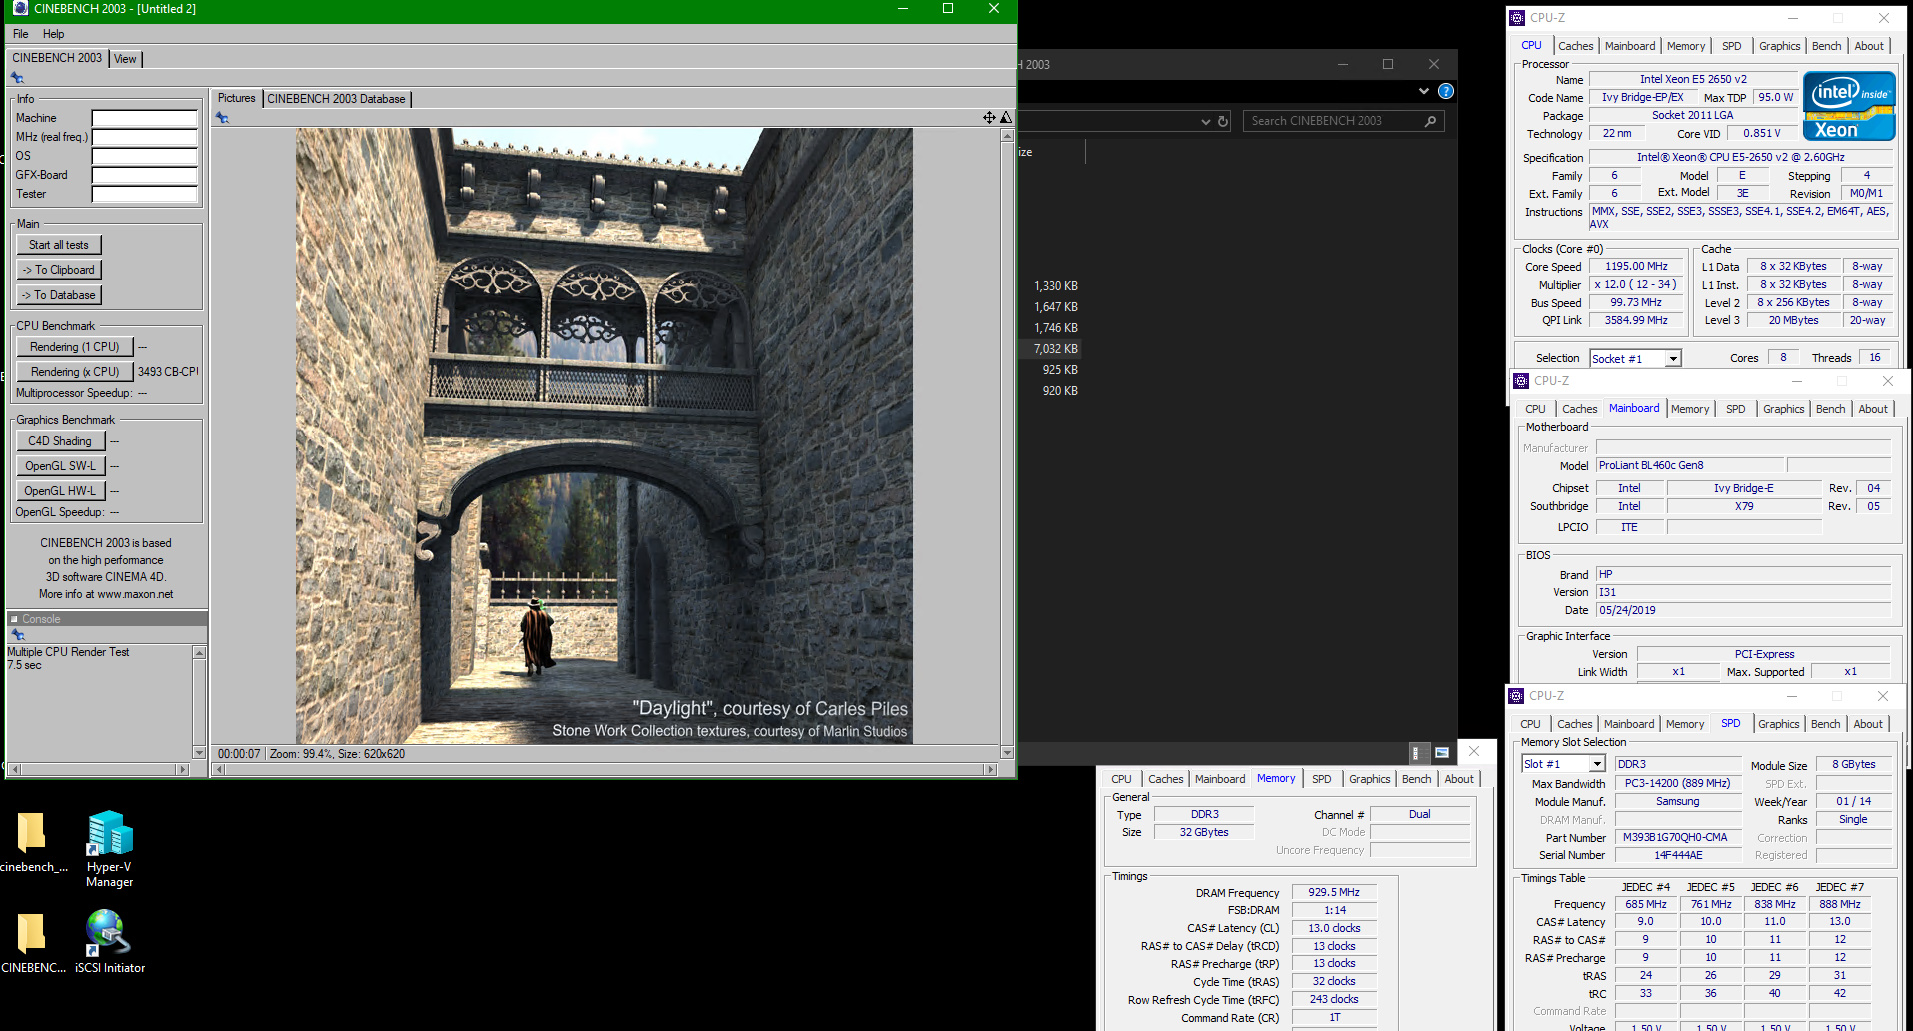Open Graphics tab in the Mainboard CPU-Z window
Viewport: 1913px width, 1031px height.
(1783, 409)
